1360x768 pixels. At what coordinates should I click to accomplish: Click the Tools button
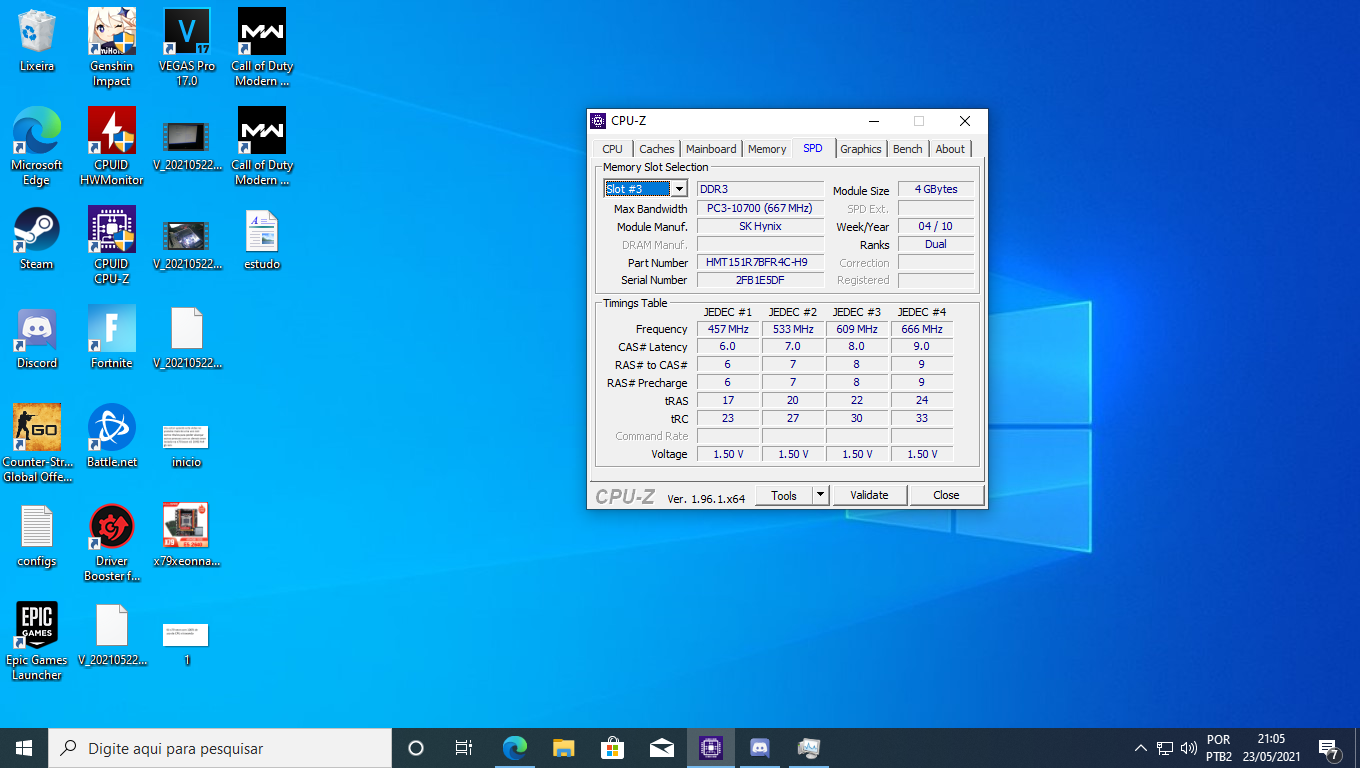784,495
